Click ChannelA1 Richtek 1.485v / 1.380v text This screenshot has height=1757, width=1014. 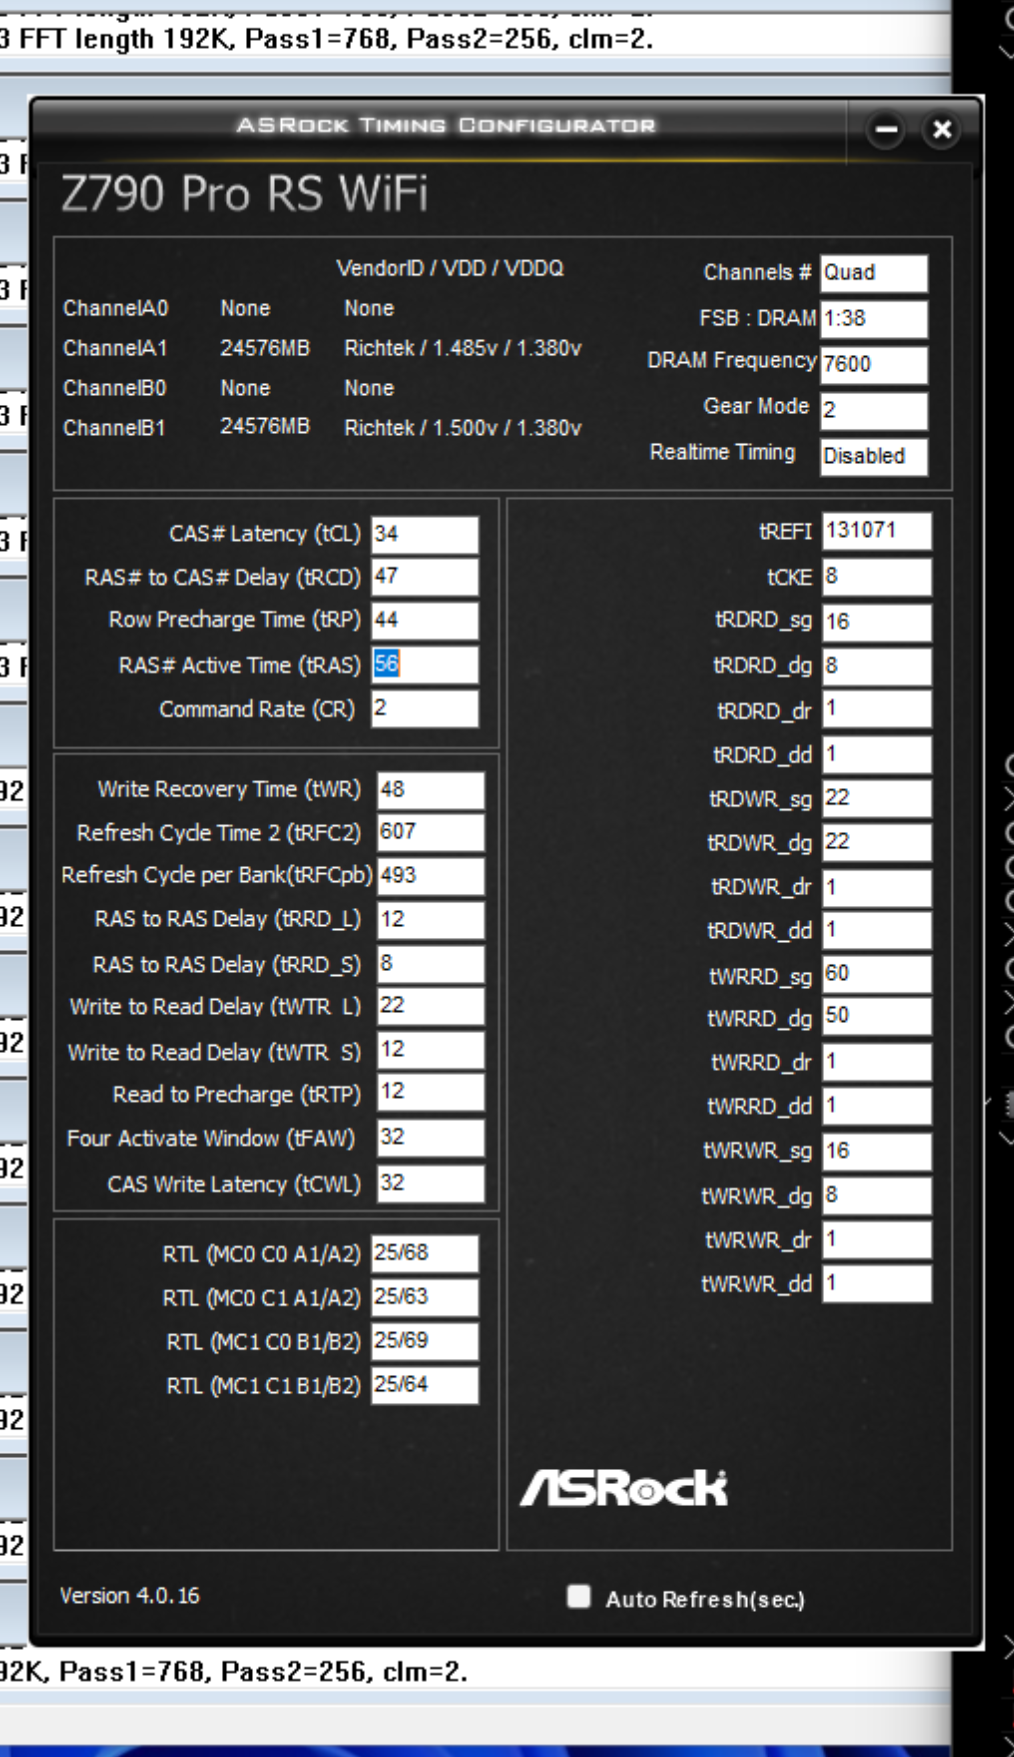tap(462, 348)
